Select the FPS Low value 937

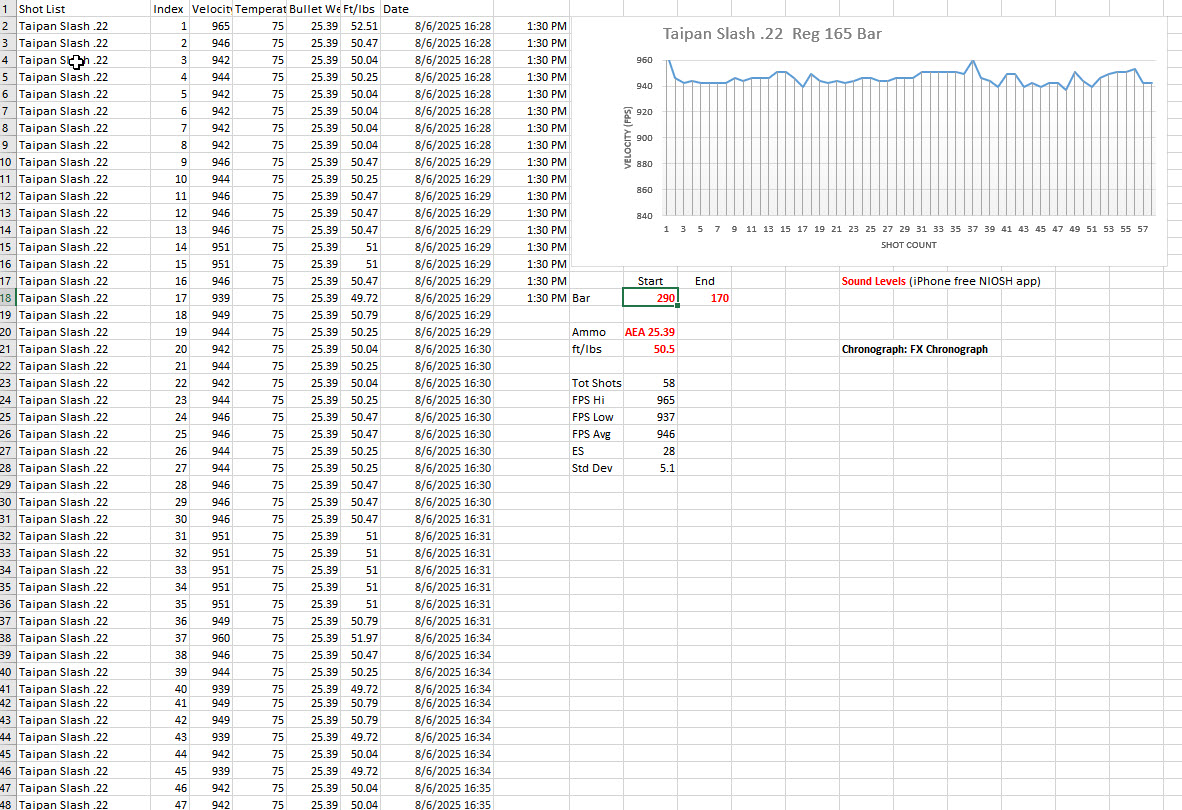tap(651, 417)
